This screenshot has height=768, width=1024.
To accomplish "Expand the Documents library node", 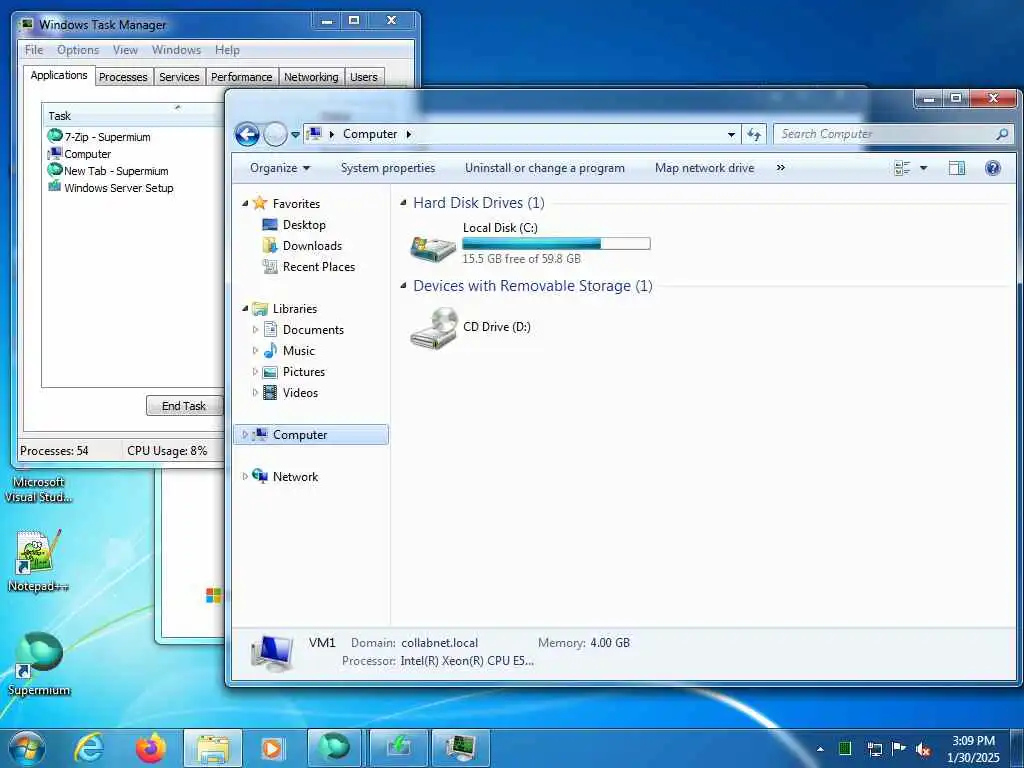I will click(x=255, y=330).
